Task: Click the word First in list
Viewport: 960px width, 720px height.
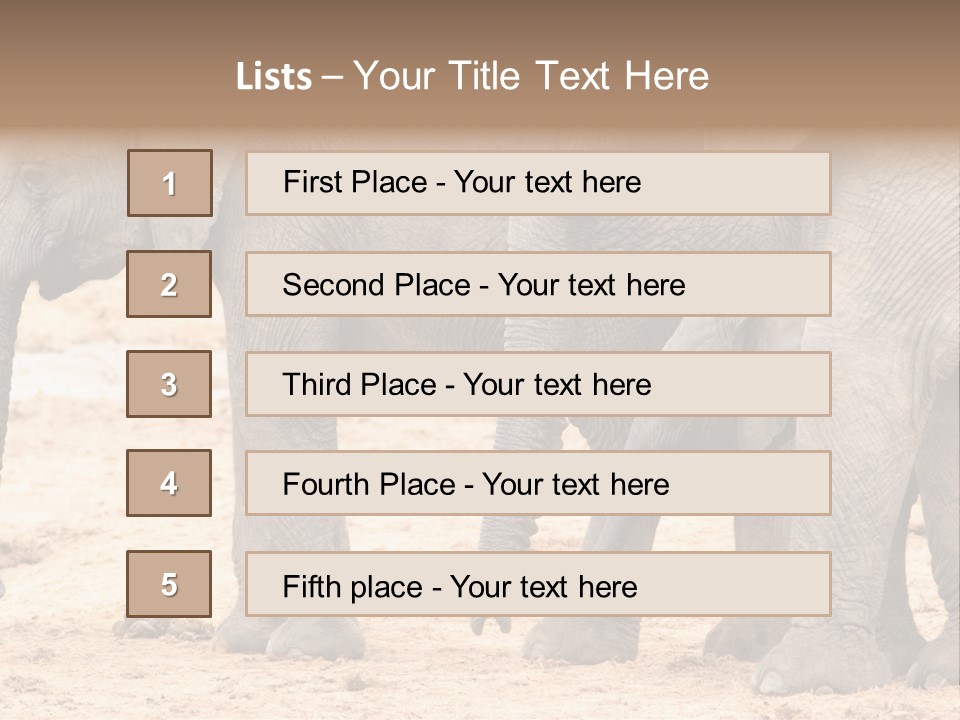Action: pos(309,182)
